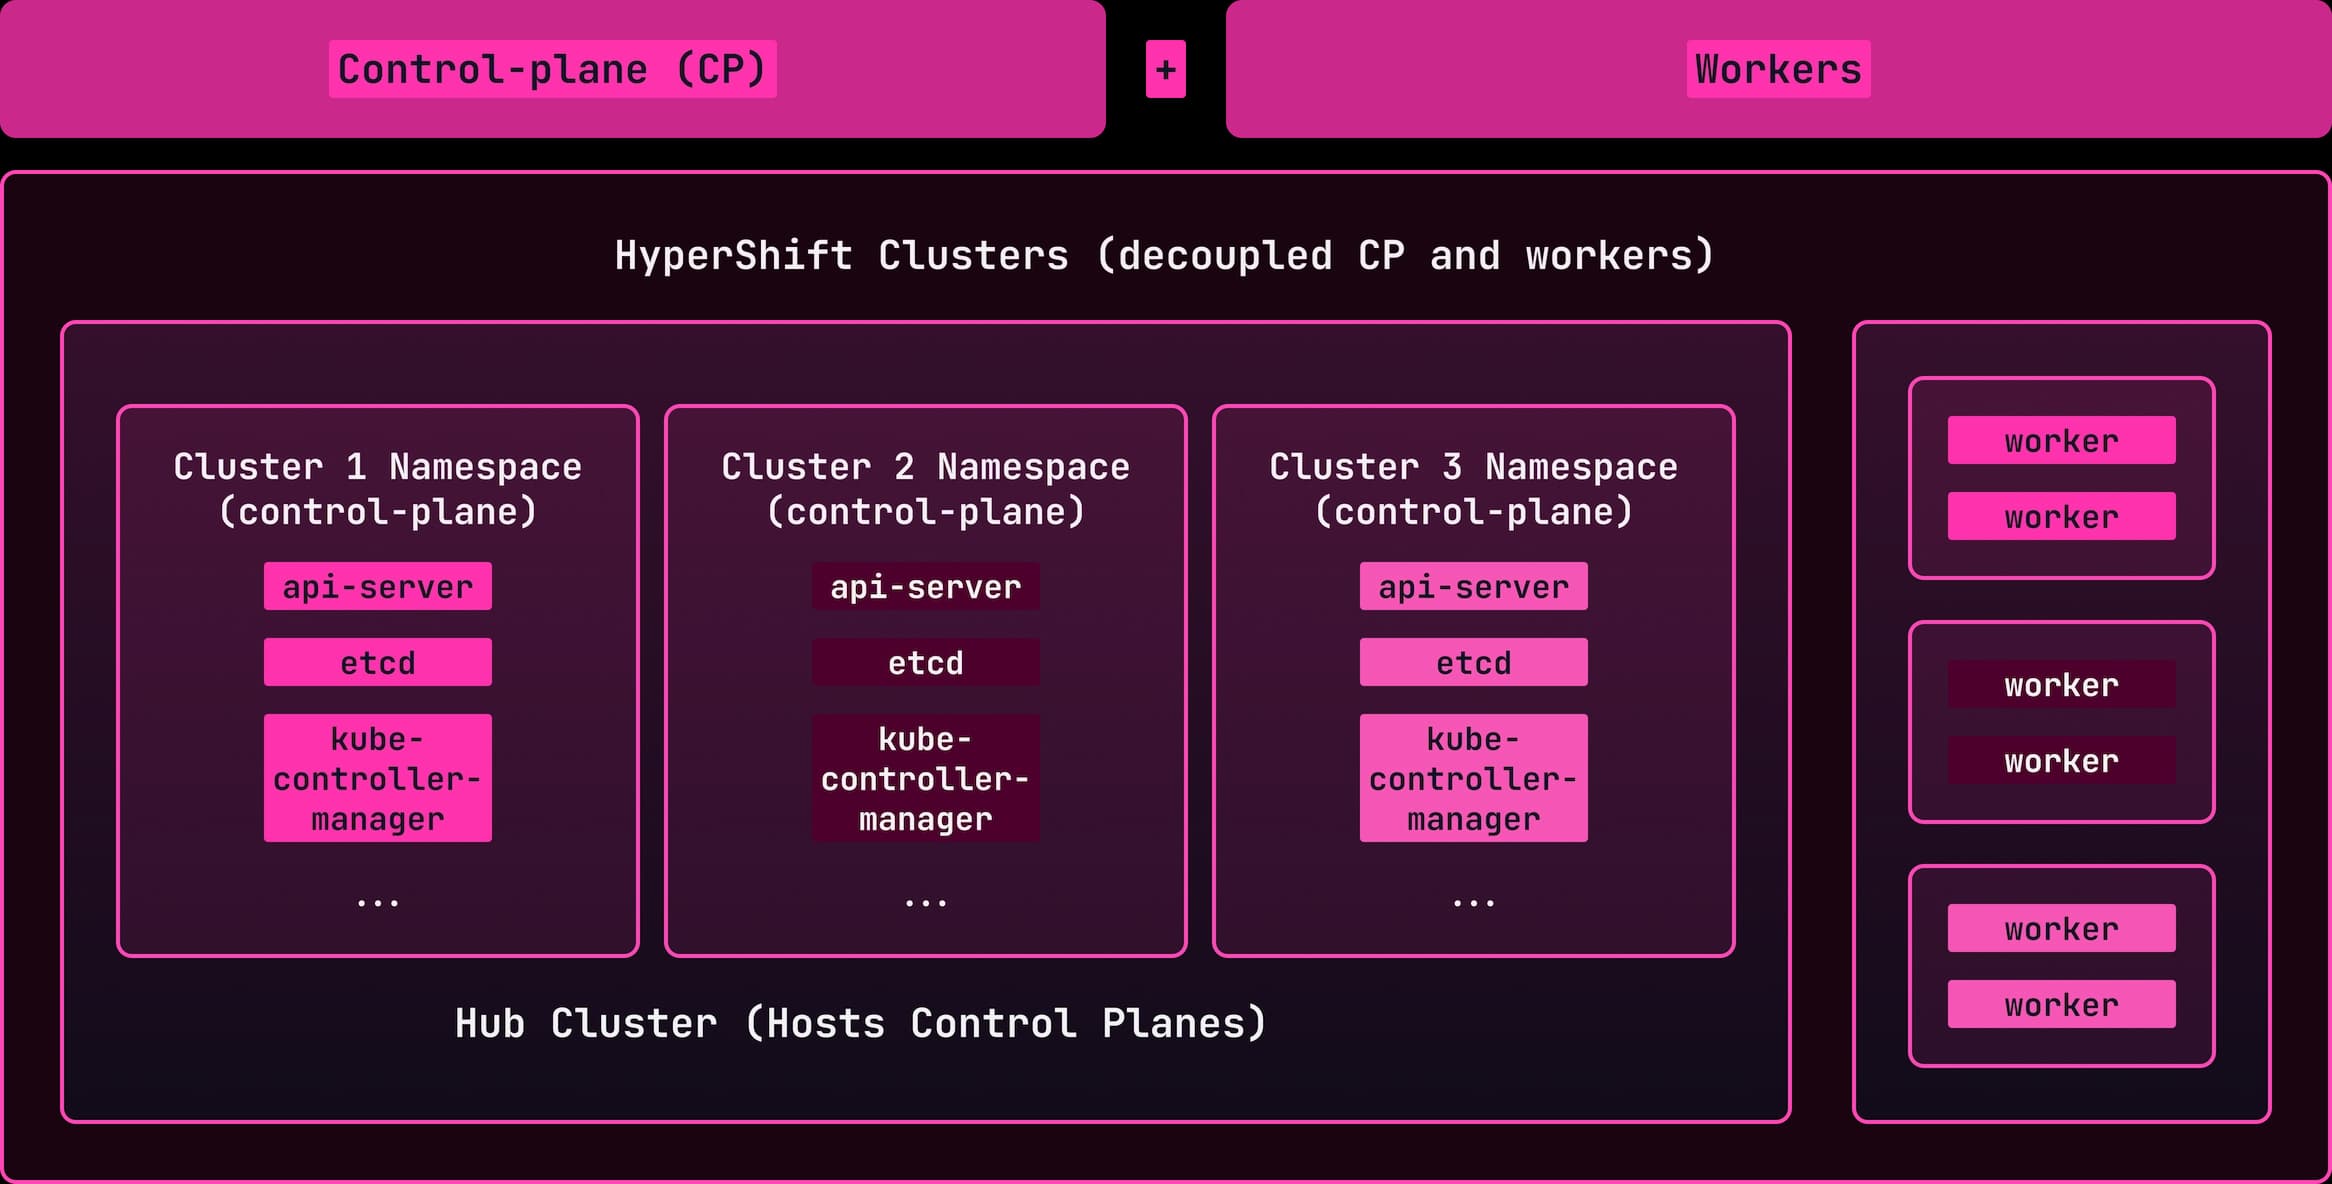Select api-server in Cluster 1 Namespace
The image size is (2332, 1184).
tap(378, 586)
